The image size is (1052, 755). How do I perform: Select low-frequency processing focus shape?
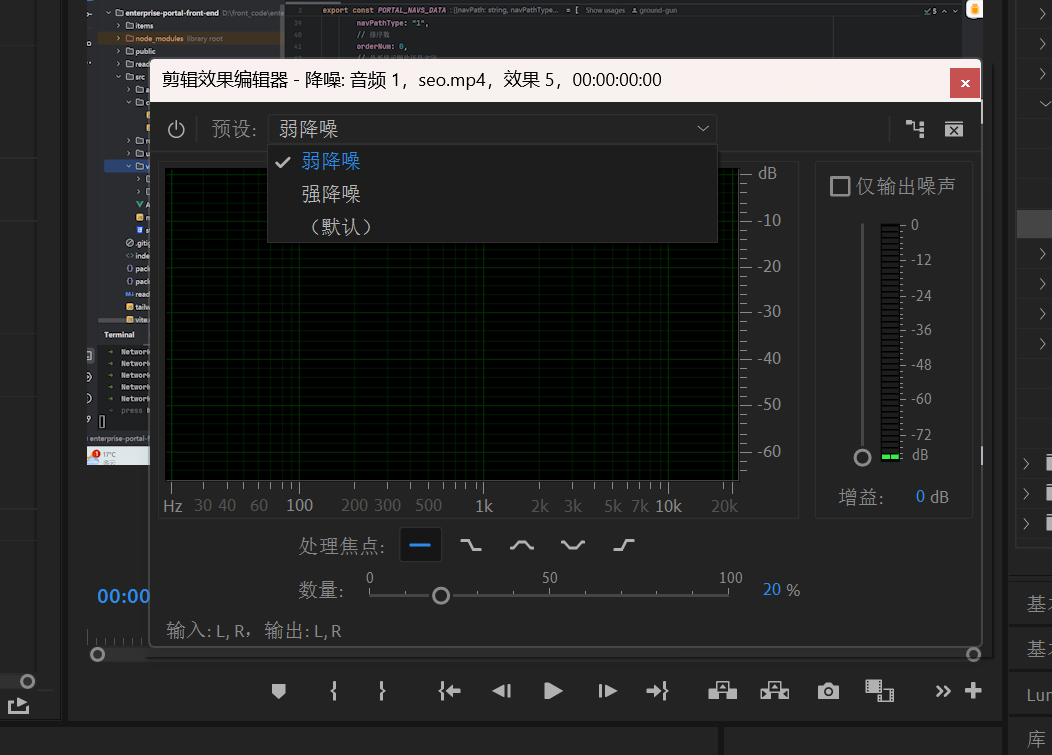click(x=470, y=545)
